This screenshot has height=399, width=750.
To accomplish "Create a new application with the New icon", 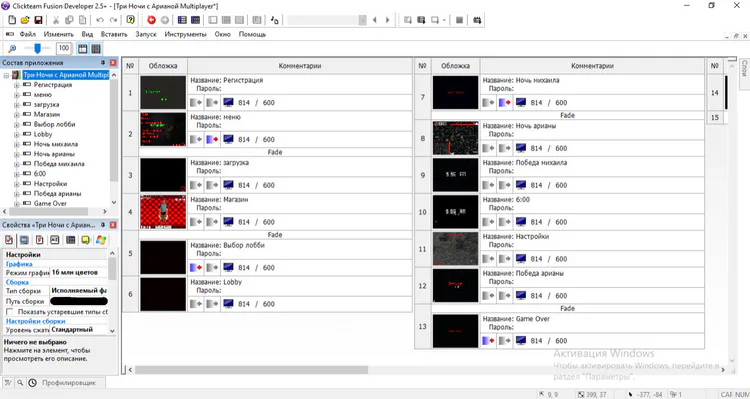I will 12,20.
